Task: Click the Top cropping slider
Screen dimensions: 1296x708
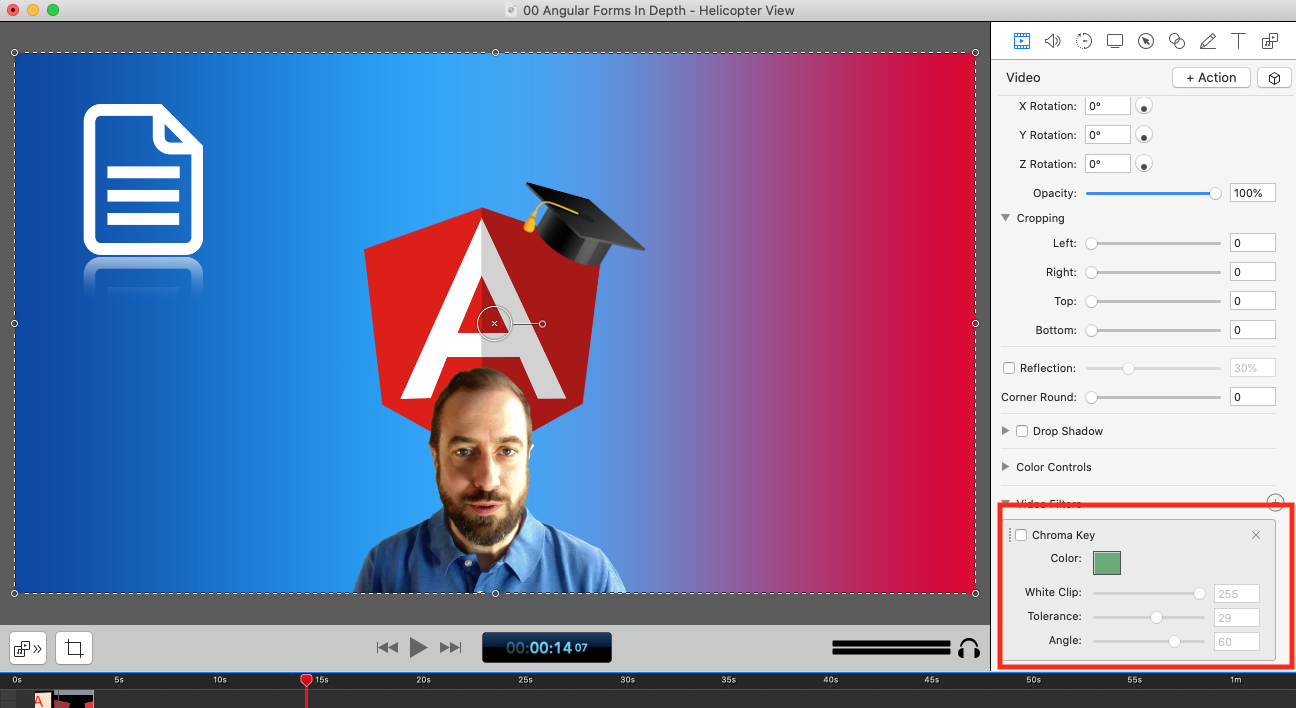Action: [x=1154, y=301]
